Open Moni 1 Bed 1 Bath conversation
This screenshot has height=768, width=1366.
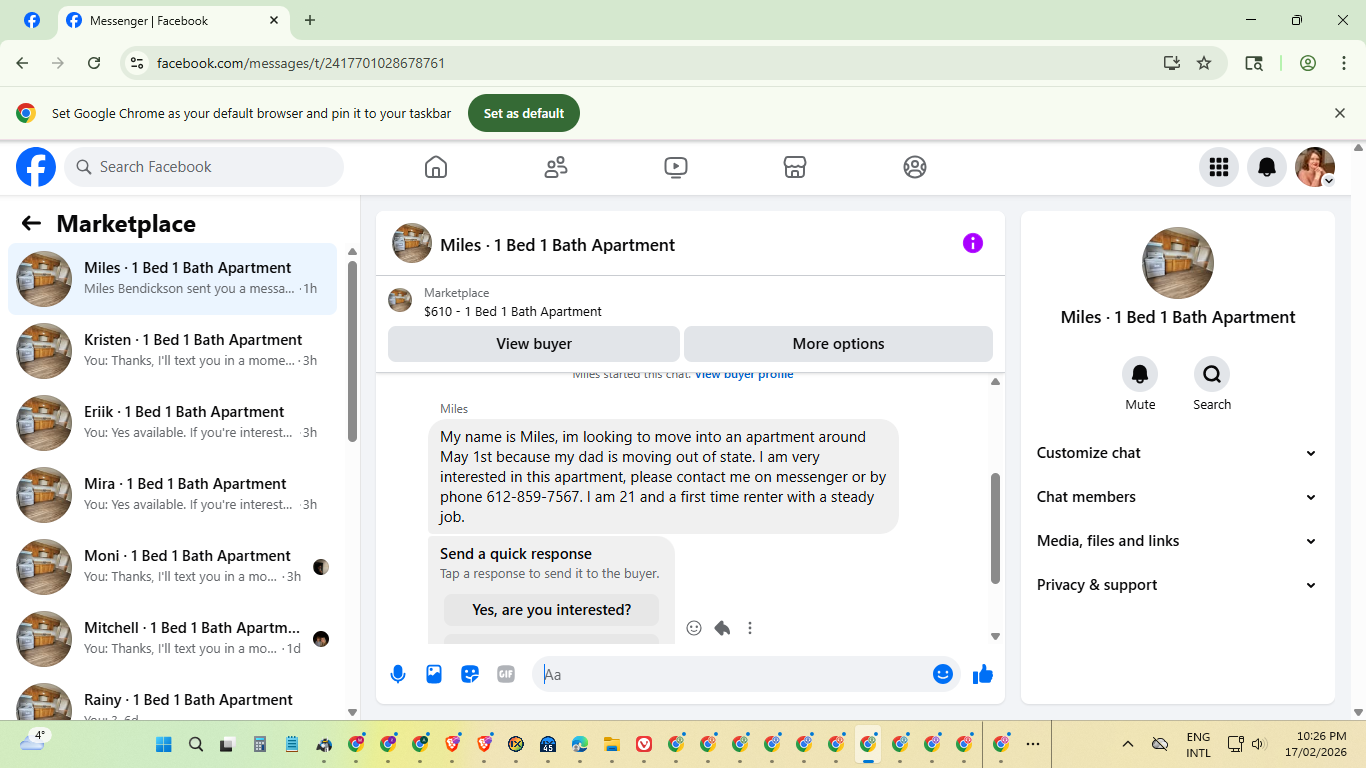[x=173, y=567]
